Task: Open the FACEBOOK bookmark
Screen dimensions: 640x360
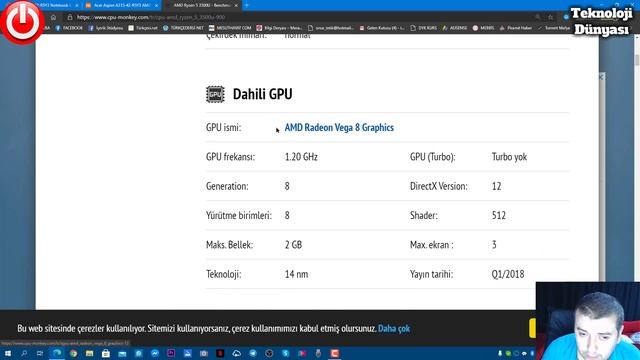Action: click(69, 28)
